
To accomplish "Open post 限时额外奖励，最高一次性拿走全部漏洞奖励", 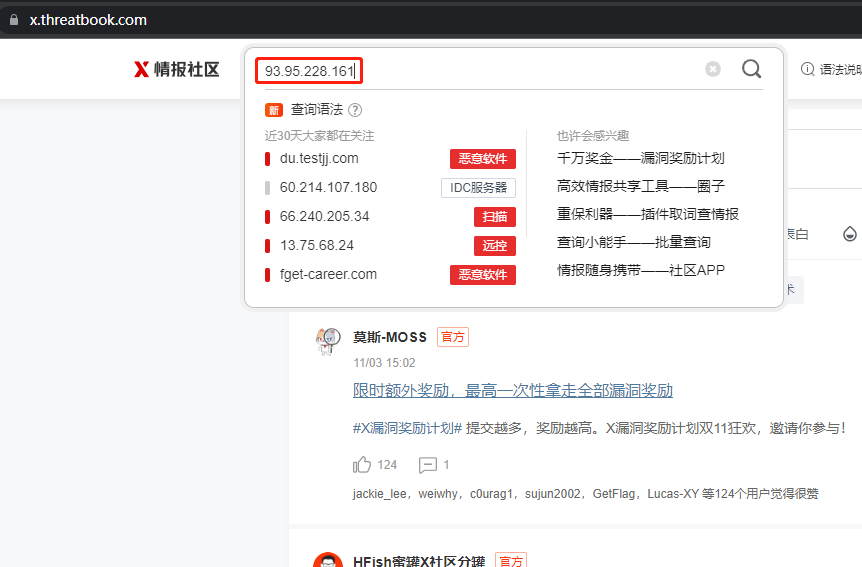I will 513,390.
